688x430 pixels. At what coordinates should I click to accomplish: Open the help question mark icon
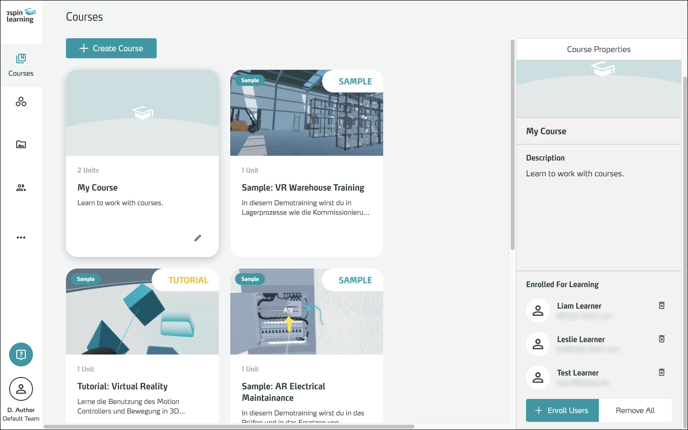(x=21, y=354)
